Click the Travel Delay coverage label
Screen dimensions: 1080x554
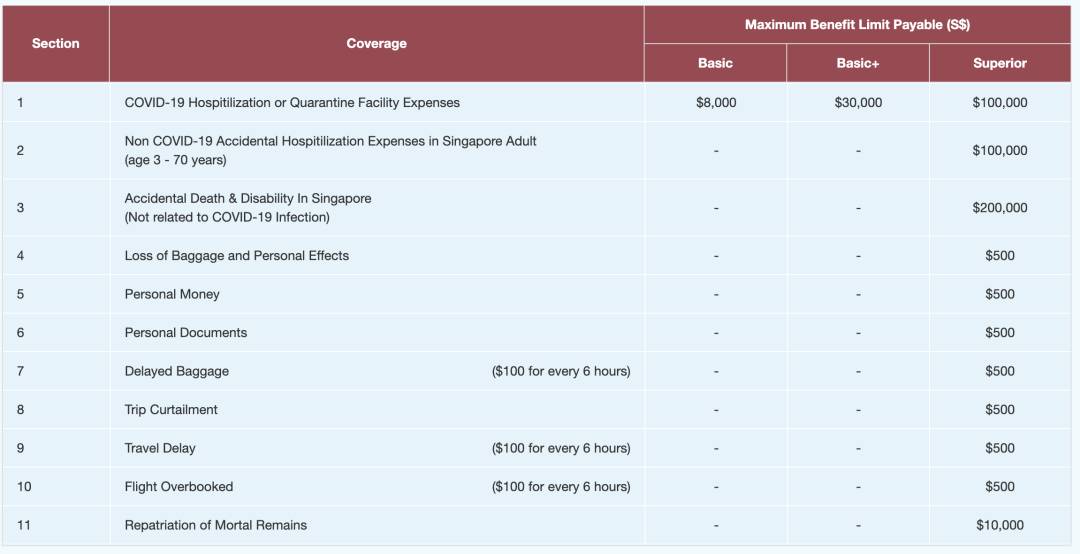tap(160, 448)
